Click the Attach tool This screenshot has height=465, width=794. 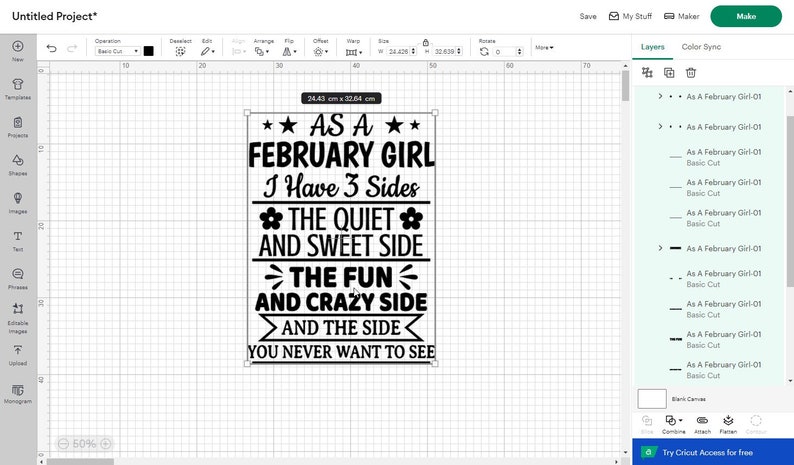702,424
